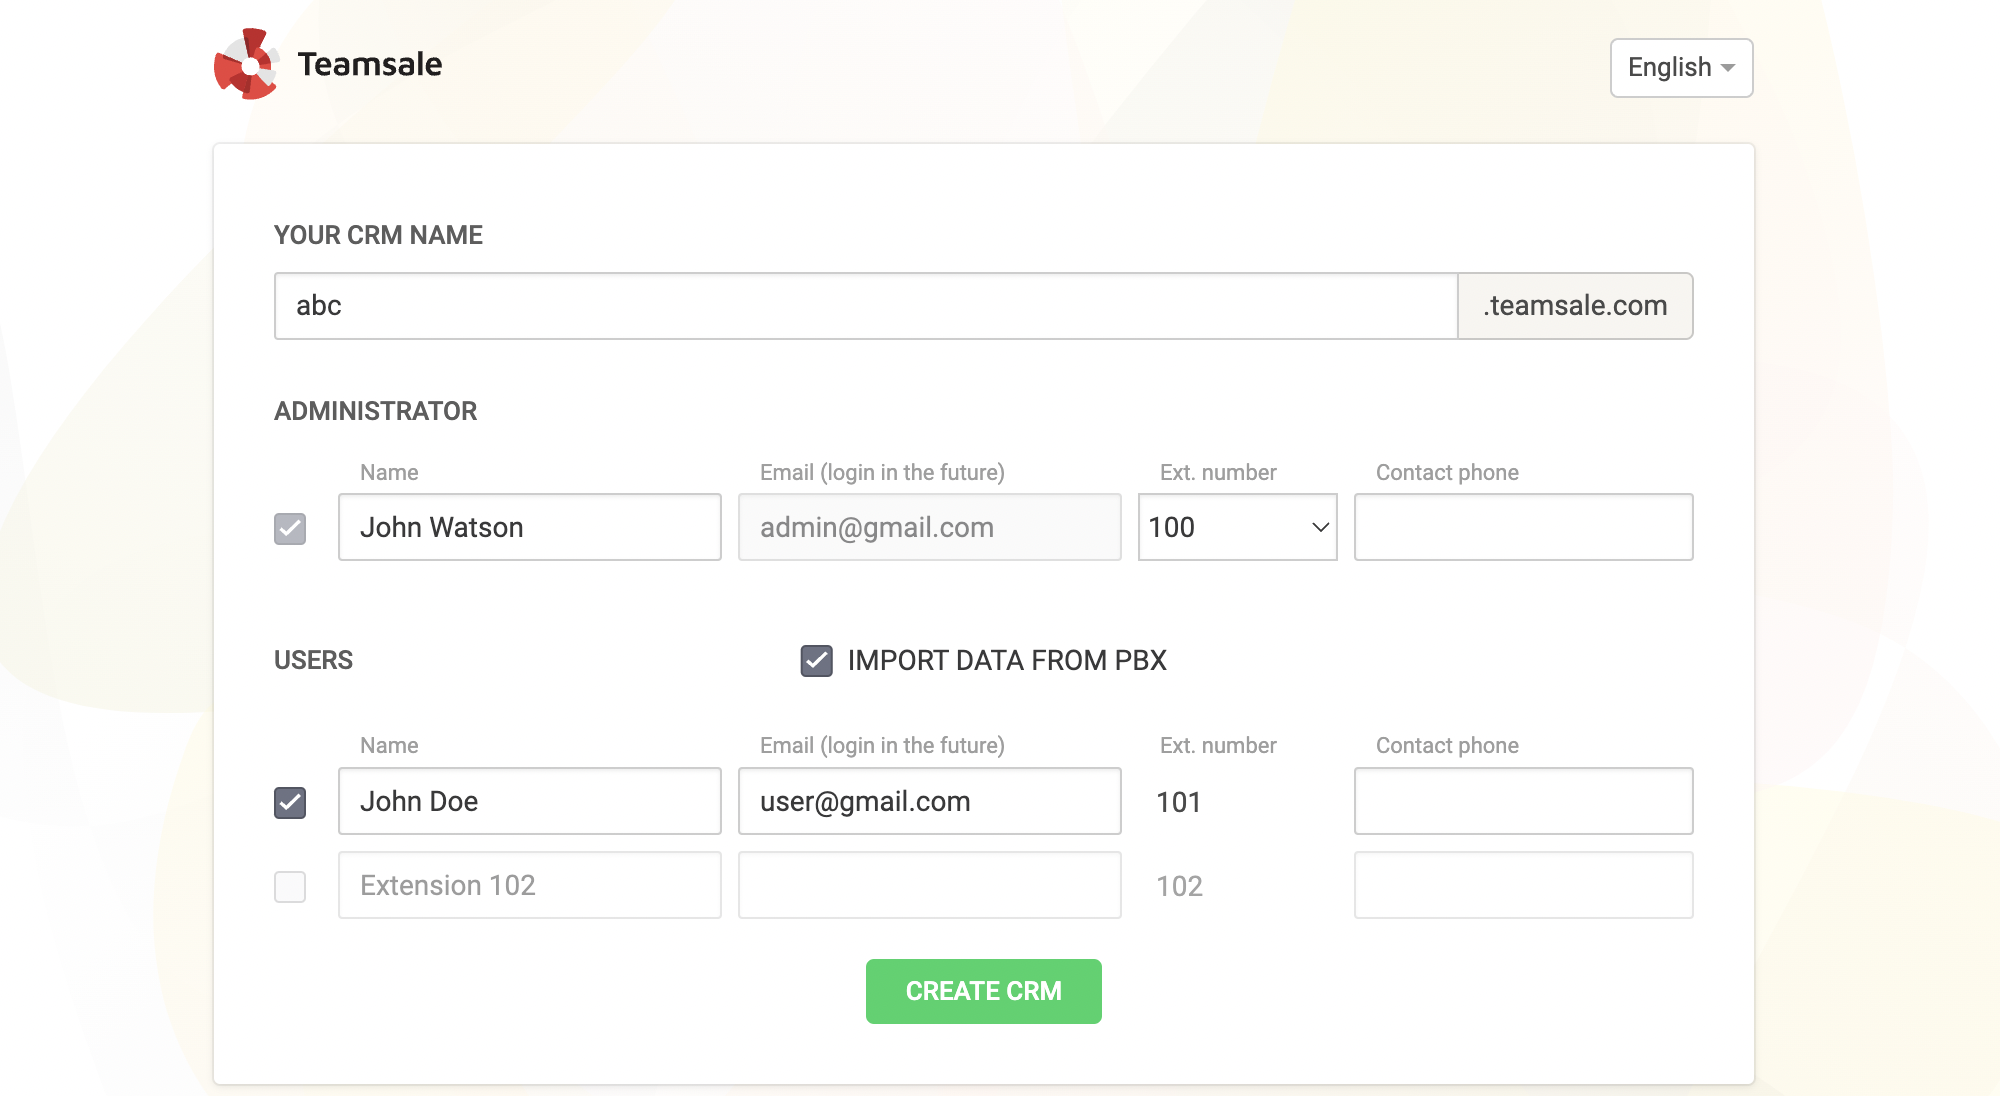
Task: Edit the administrator name John Watson
Action: [x=529, y=527]
